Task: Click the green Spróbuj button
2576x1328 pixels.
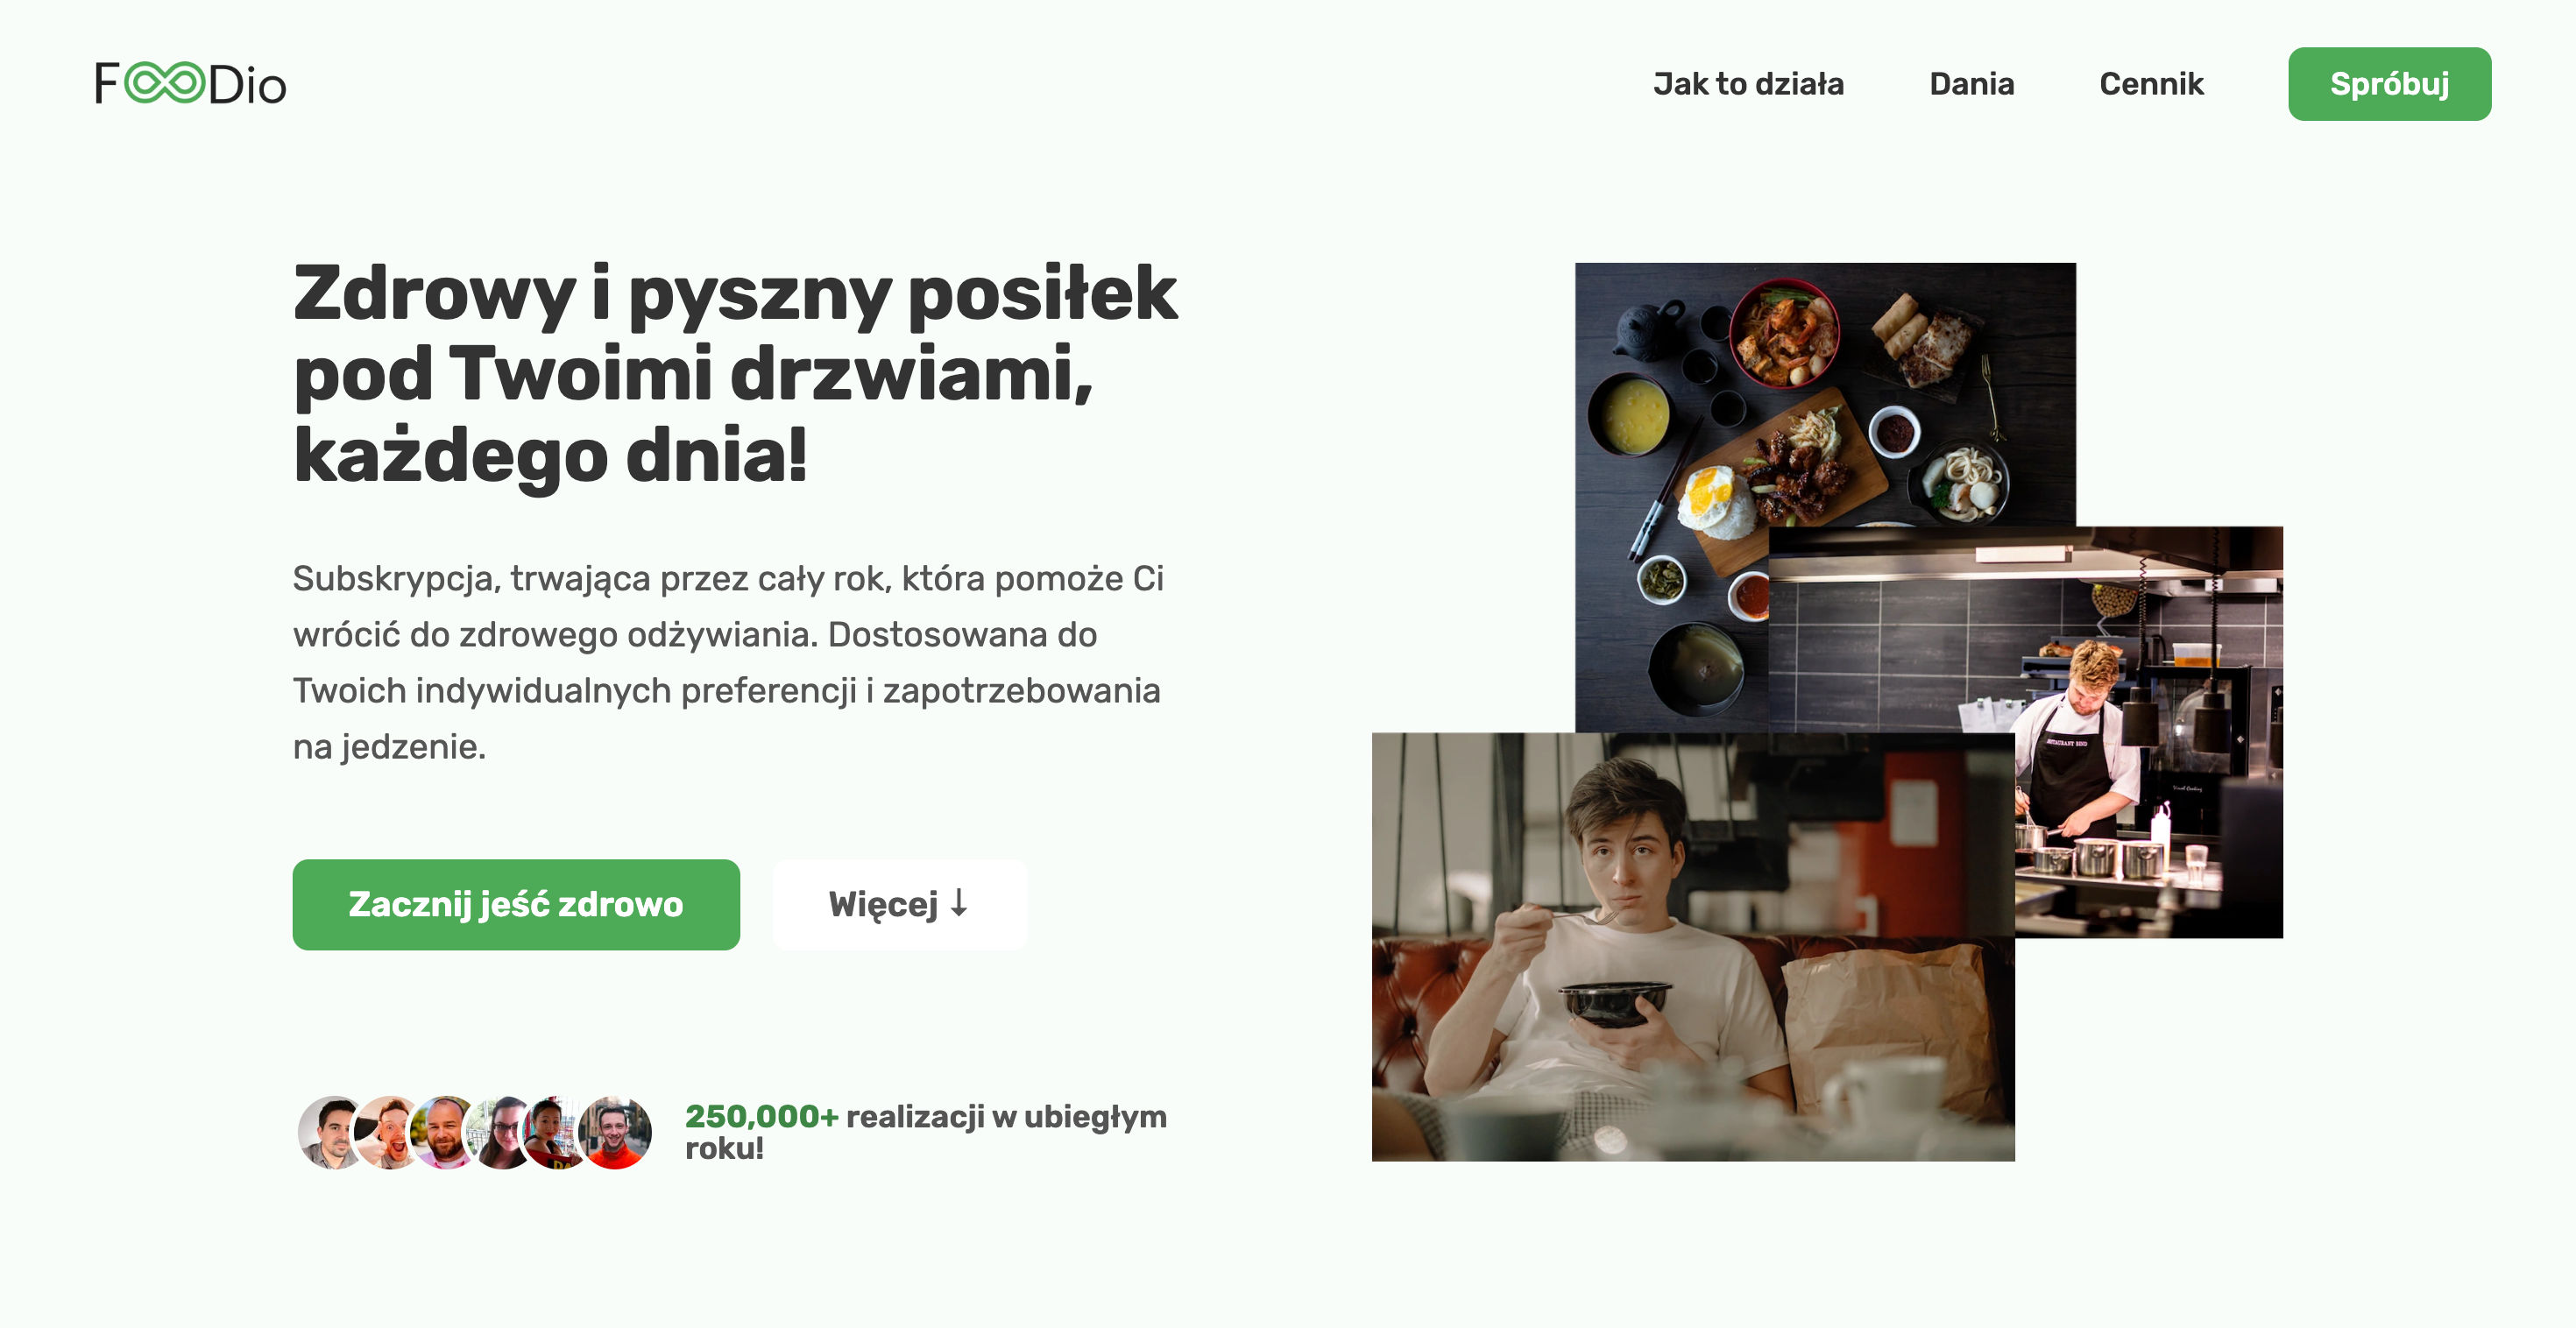Action: pos(2389,84)
